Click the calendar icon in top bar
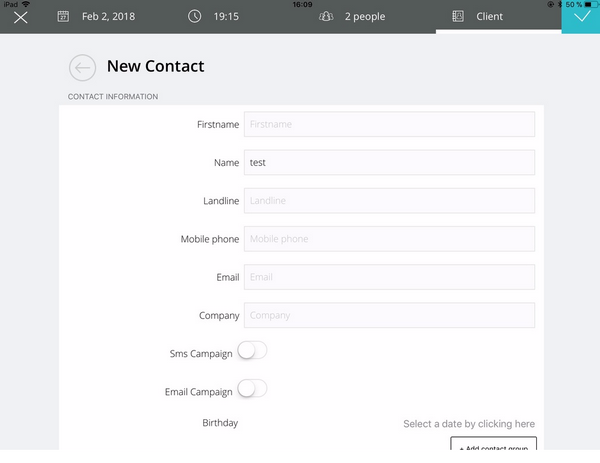This screenshot has height=463, width=600. [63, 17]
